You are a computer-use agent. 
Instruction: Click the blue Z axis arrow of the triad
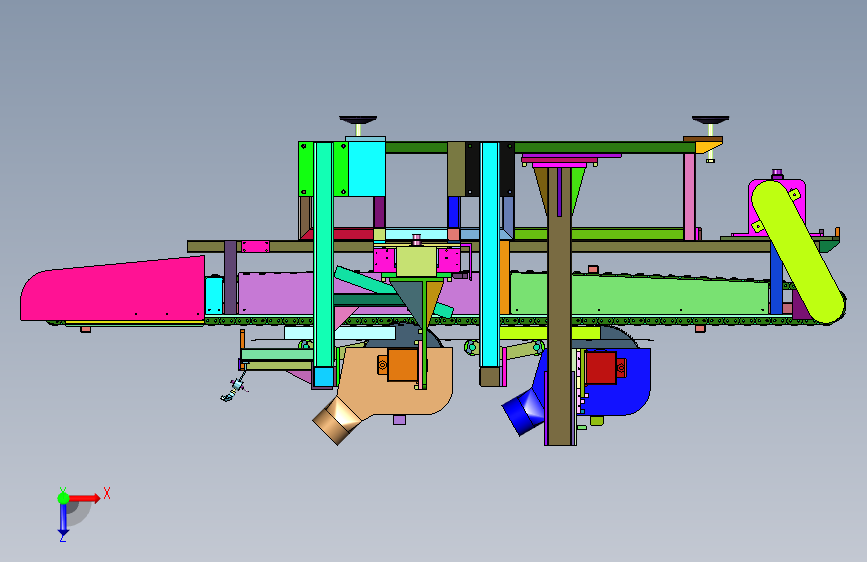click(63, 521)
